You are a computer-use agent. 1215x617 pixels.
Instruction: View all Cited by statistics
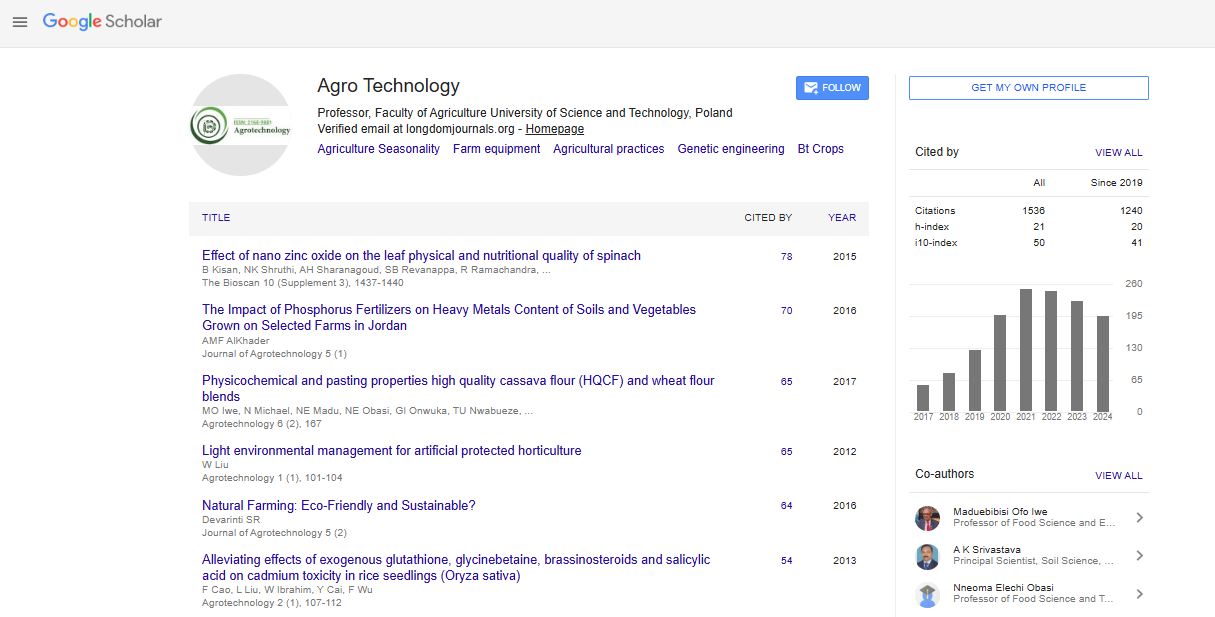pyautogui.click(x=1118, y=153)
